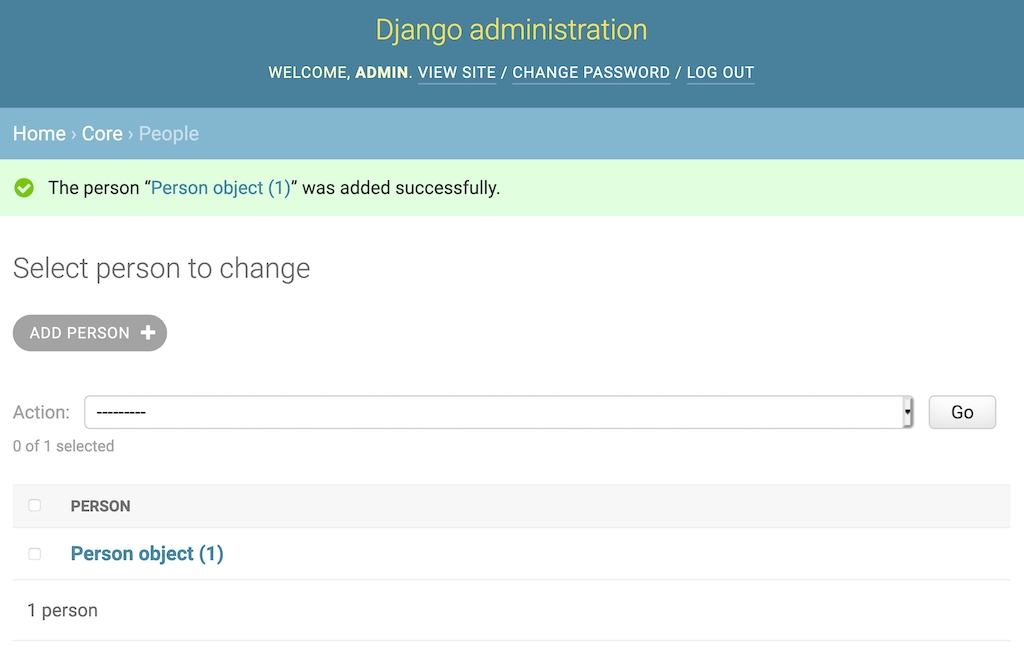
Task: Navigate to Home breadcrumb
Action: click(x=39, y=134)
